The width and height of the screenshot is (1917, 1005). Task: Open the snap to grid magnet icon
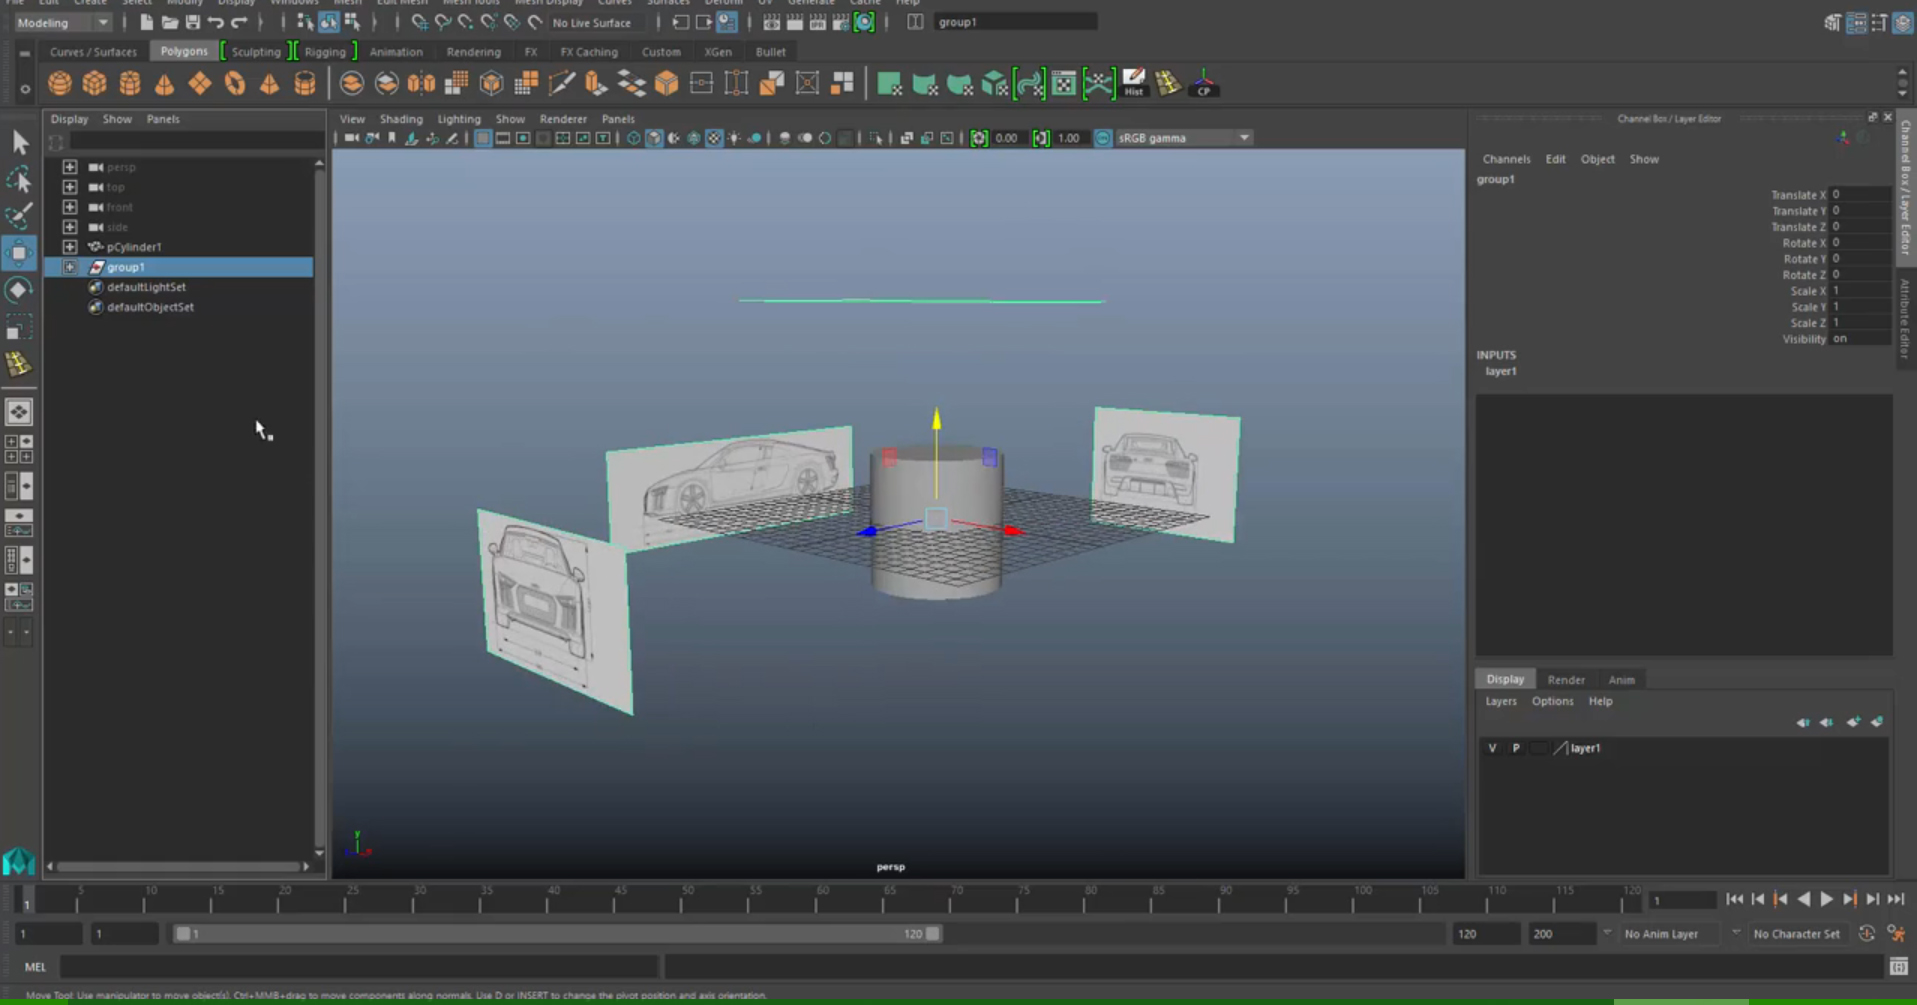tap(420, 21)
